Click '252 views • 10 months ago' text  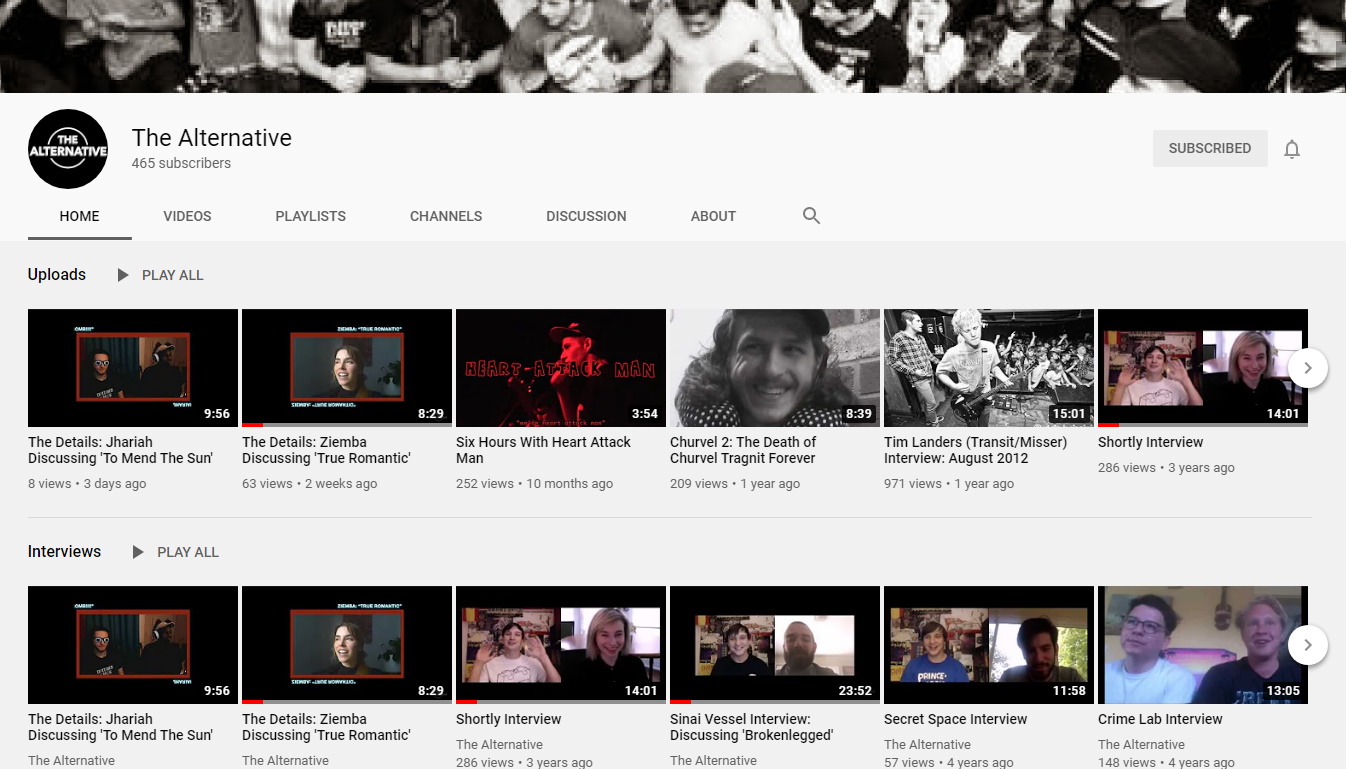534,483
